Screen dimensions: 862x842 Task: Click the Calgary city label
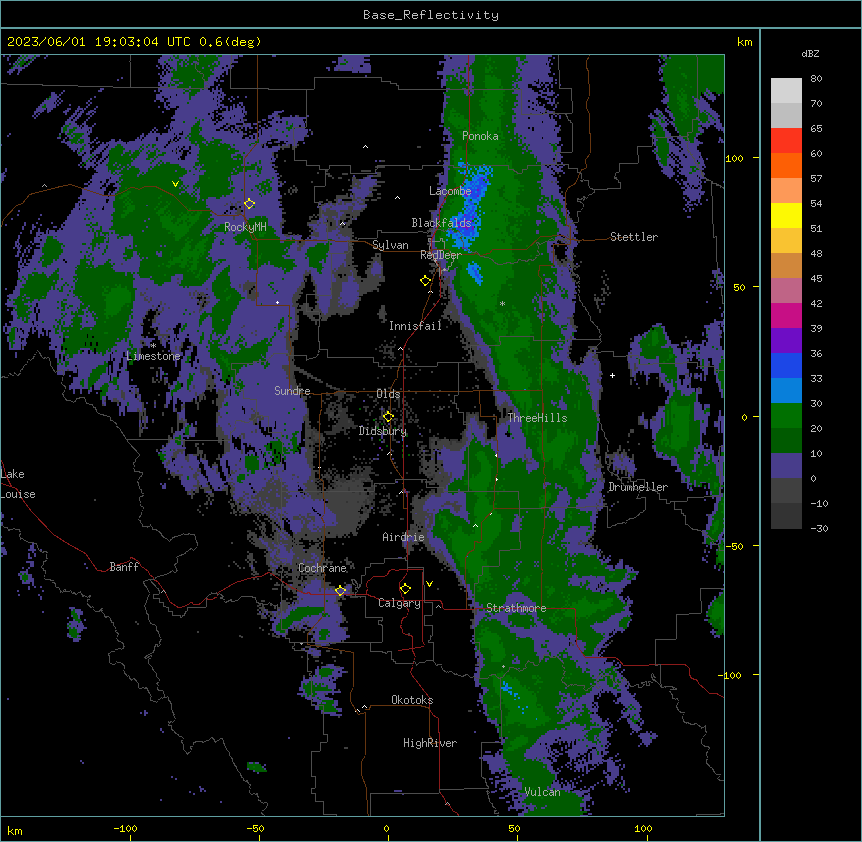pyautogui.click(x=399, y=603)
